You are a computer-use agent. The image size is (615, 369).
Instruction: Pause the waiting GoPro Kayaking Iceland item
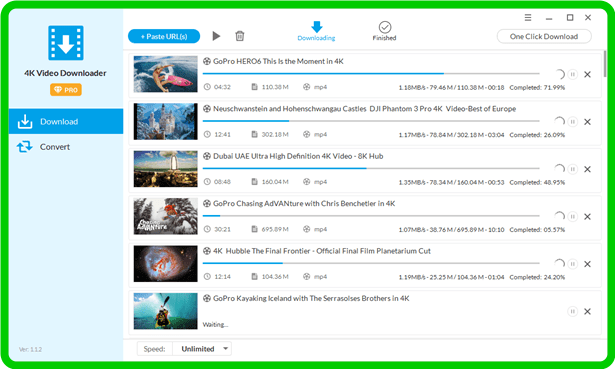573,311
